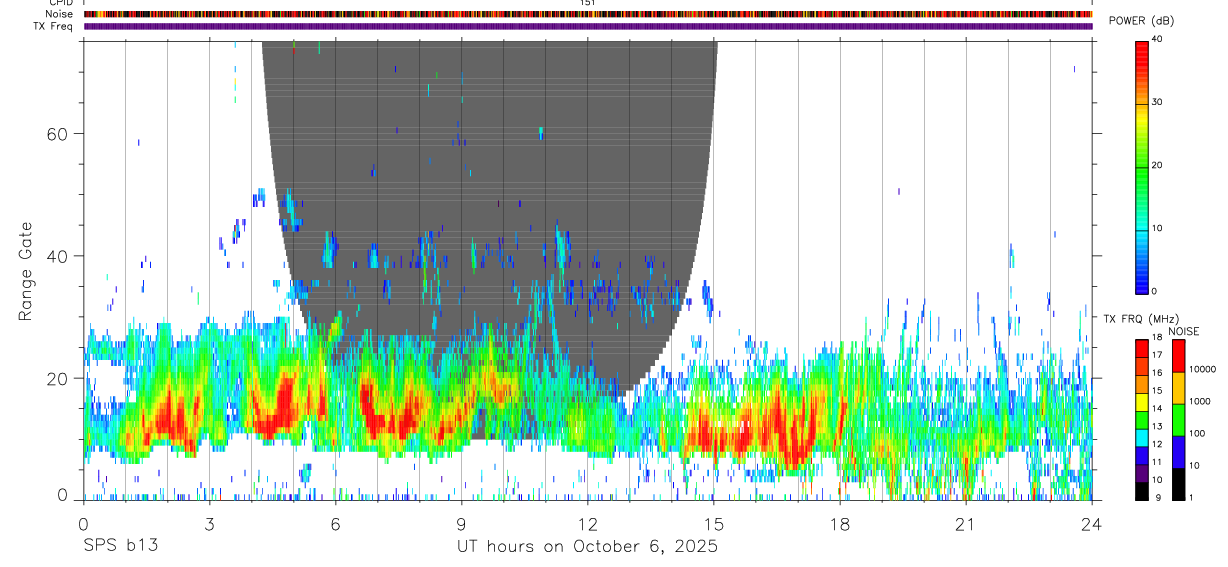The height and width of the screenshot is (567, 1228).
Task: Click the 'POWER (dB)' label
Action: click(1141, 21)
